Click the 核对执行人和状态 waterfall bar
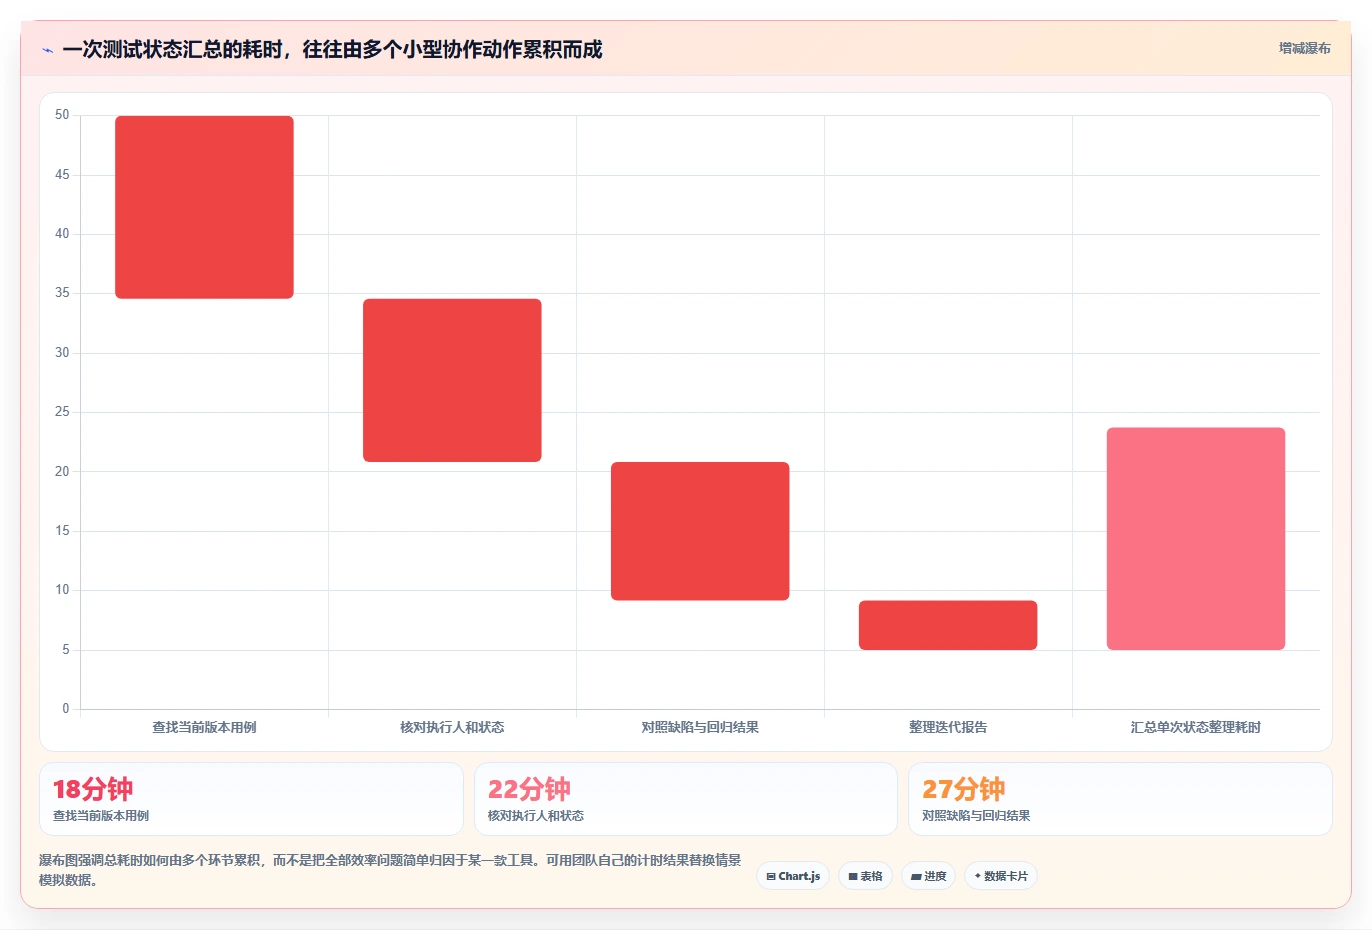The height and width of the screenshot is (930, 1372). [452, 380]
